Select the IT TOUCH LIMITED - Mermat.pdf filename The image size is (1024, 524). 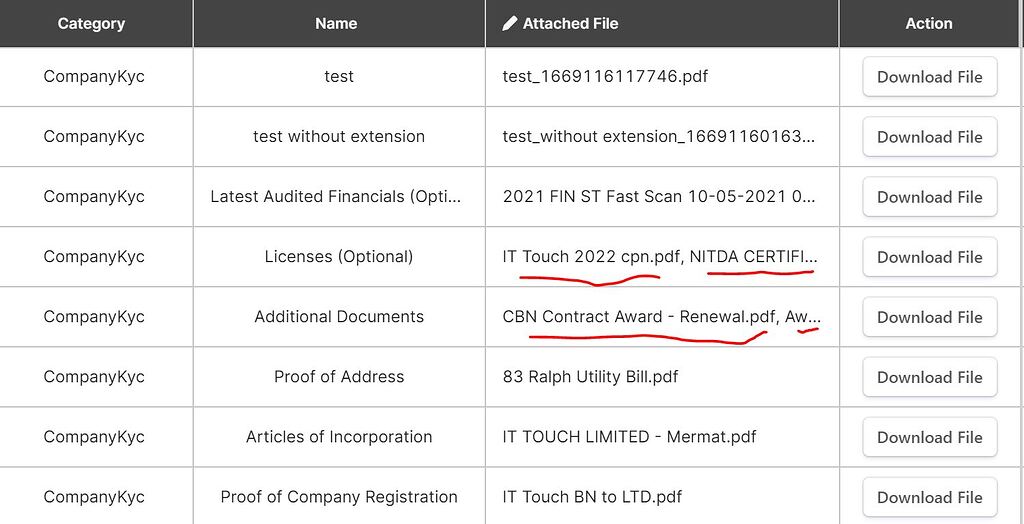(x=629, y=437)
